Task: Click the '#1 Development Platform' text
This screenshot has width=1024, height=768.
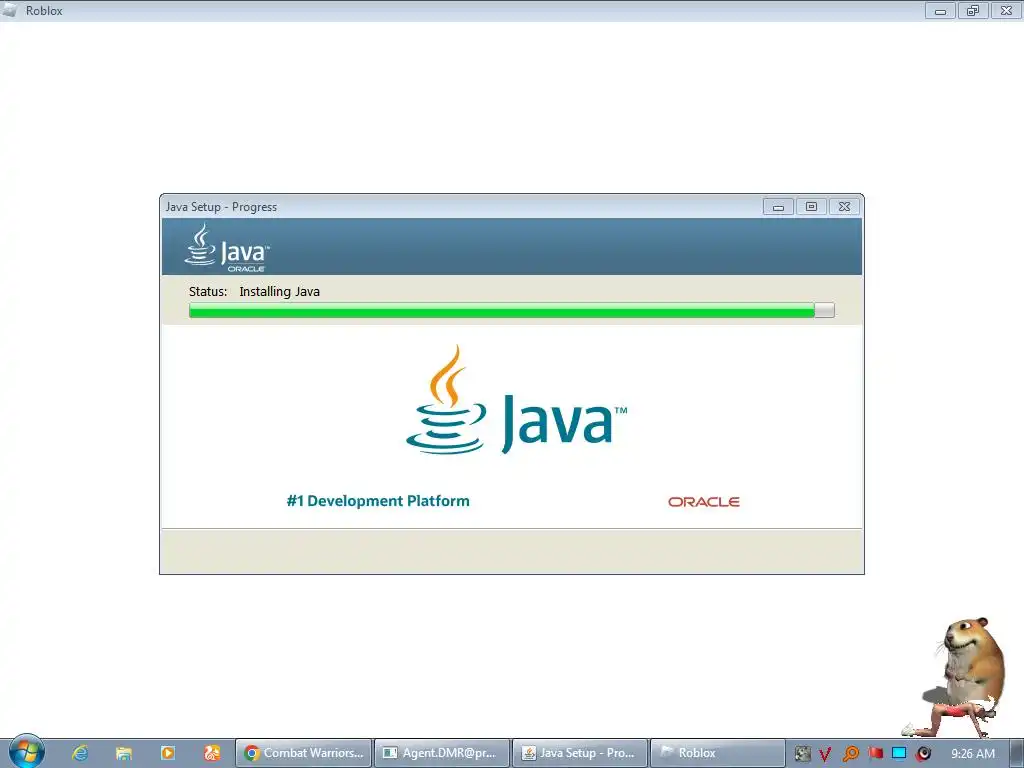Action: (378, 501)
